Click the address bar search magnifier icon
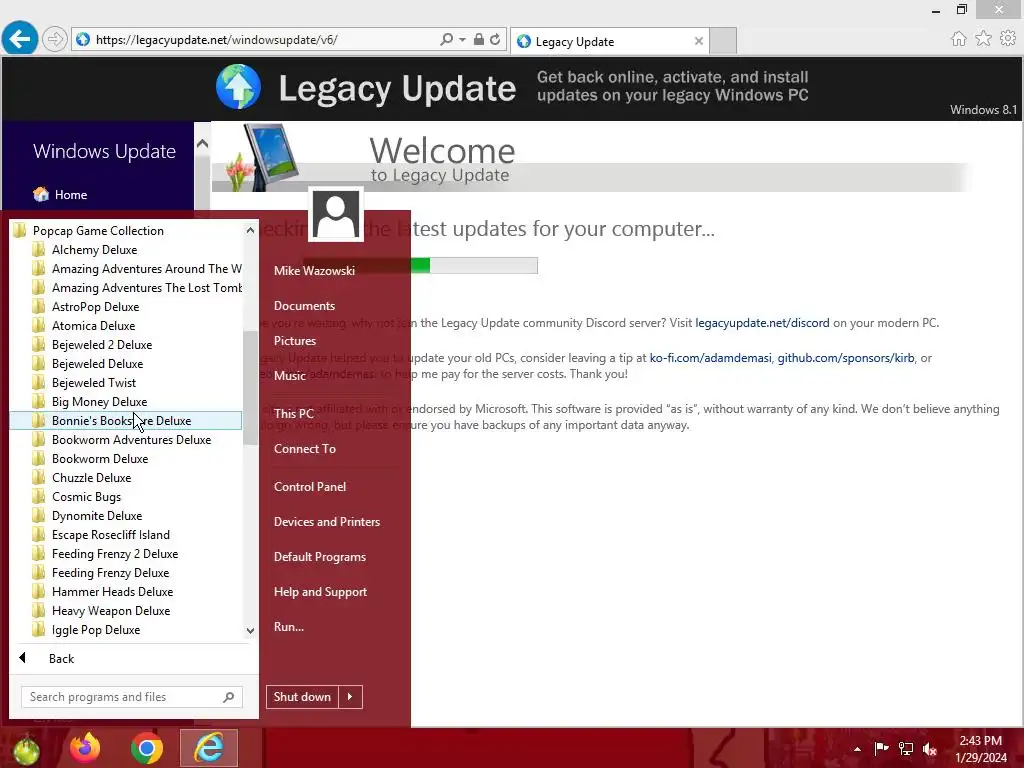Screen dimensions: 1024x768 [447, 39]
